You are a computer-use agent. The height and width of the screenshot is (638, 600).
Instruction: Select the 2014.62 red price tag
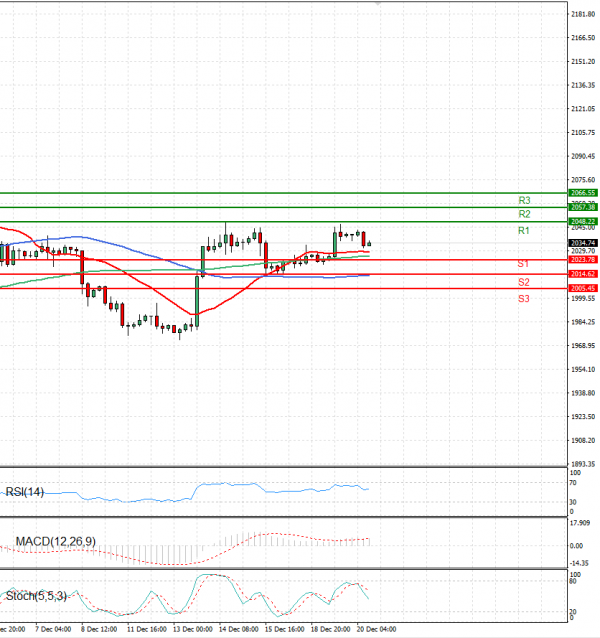tap(583, 274)
